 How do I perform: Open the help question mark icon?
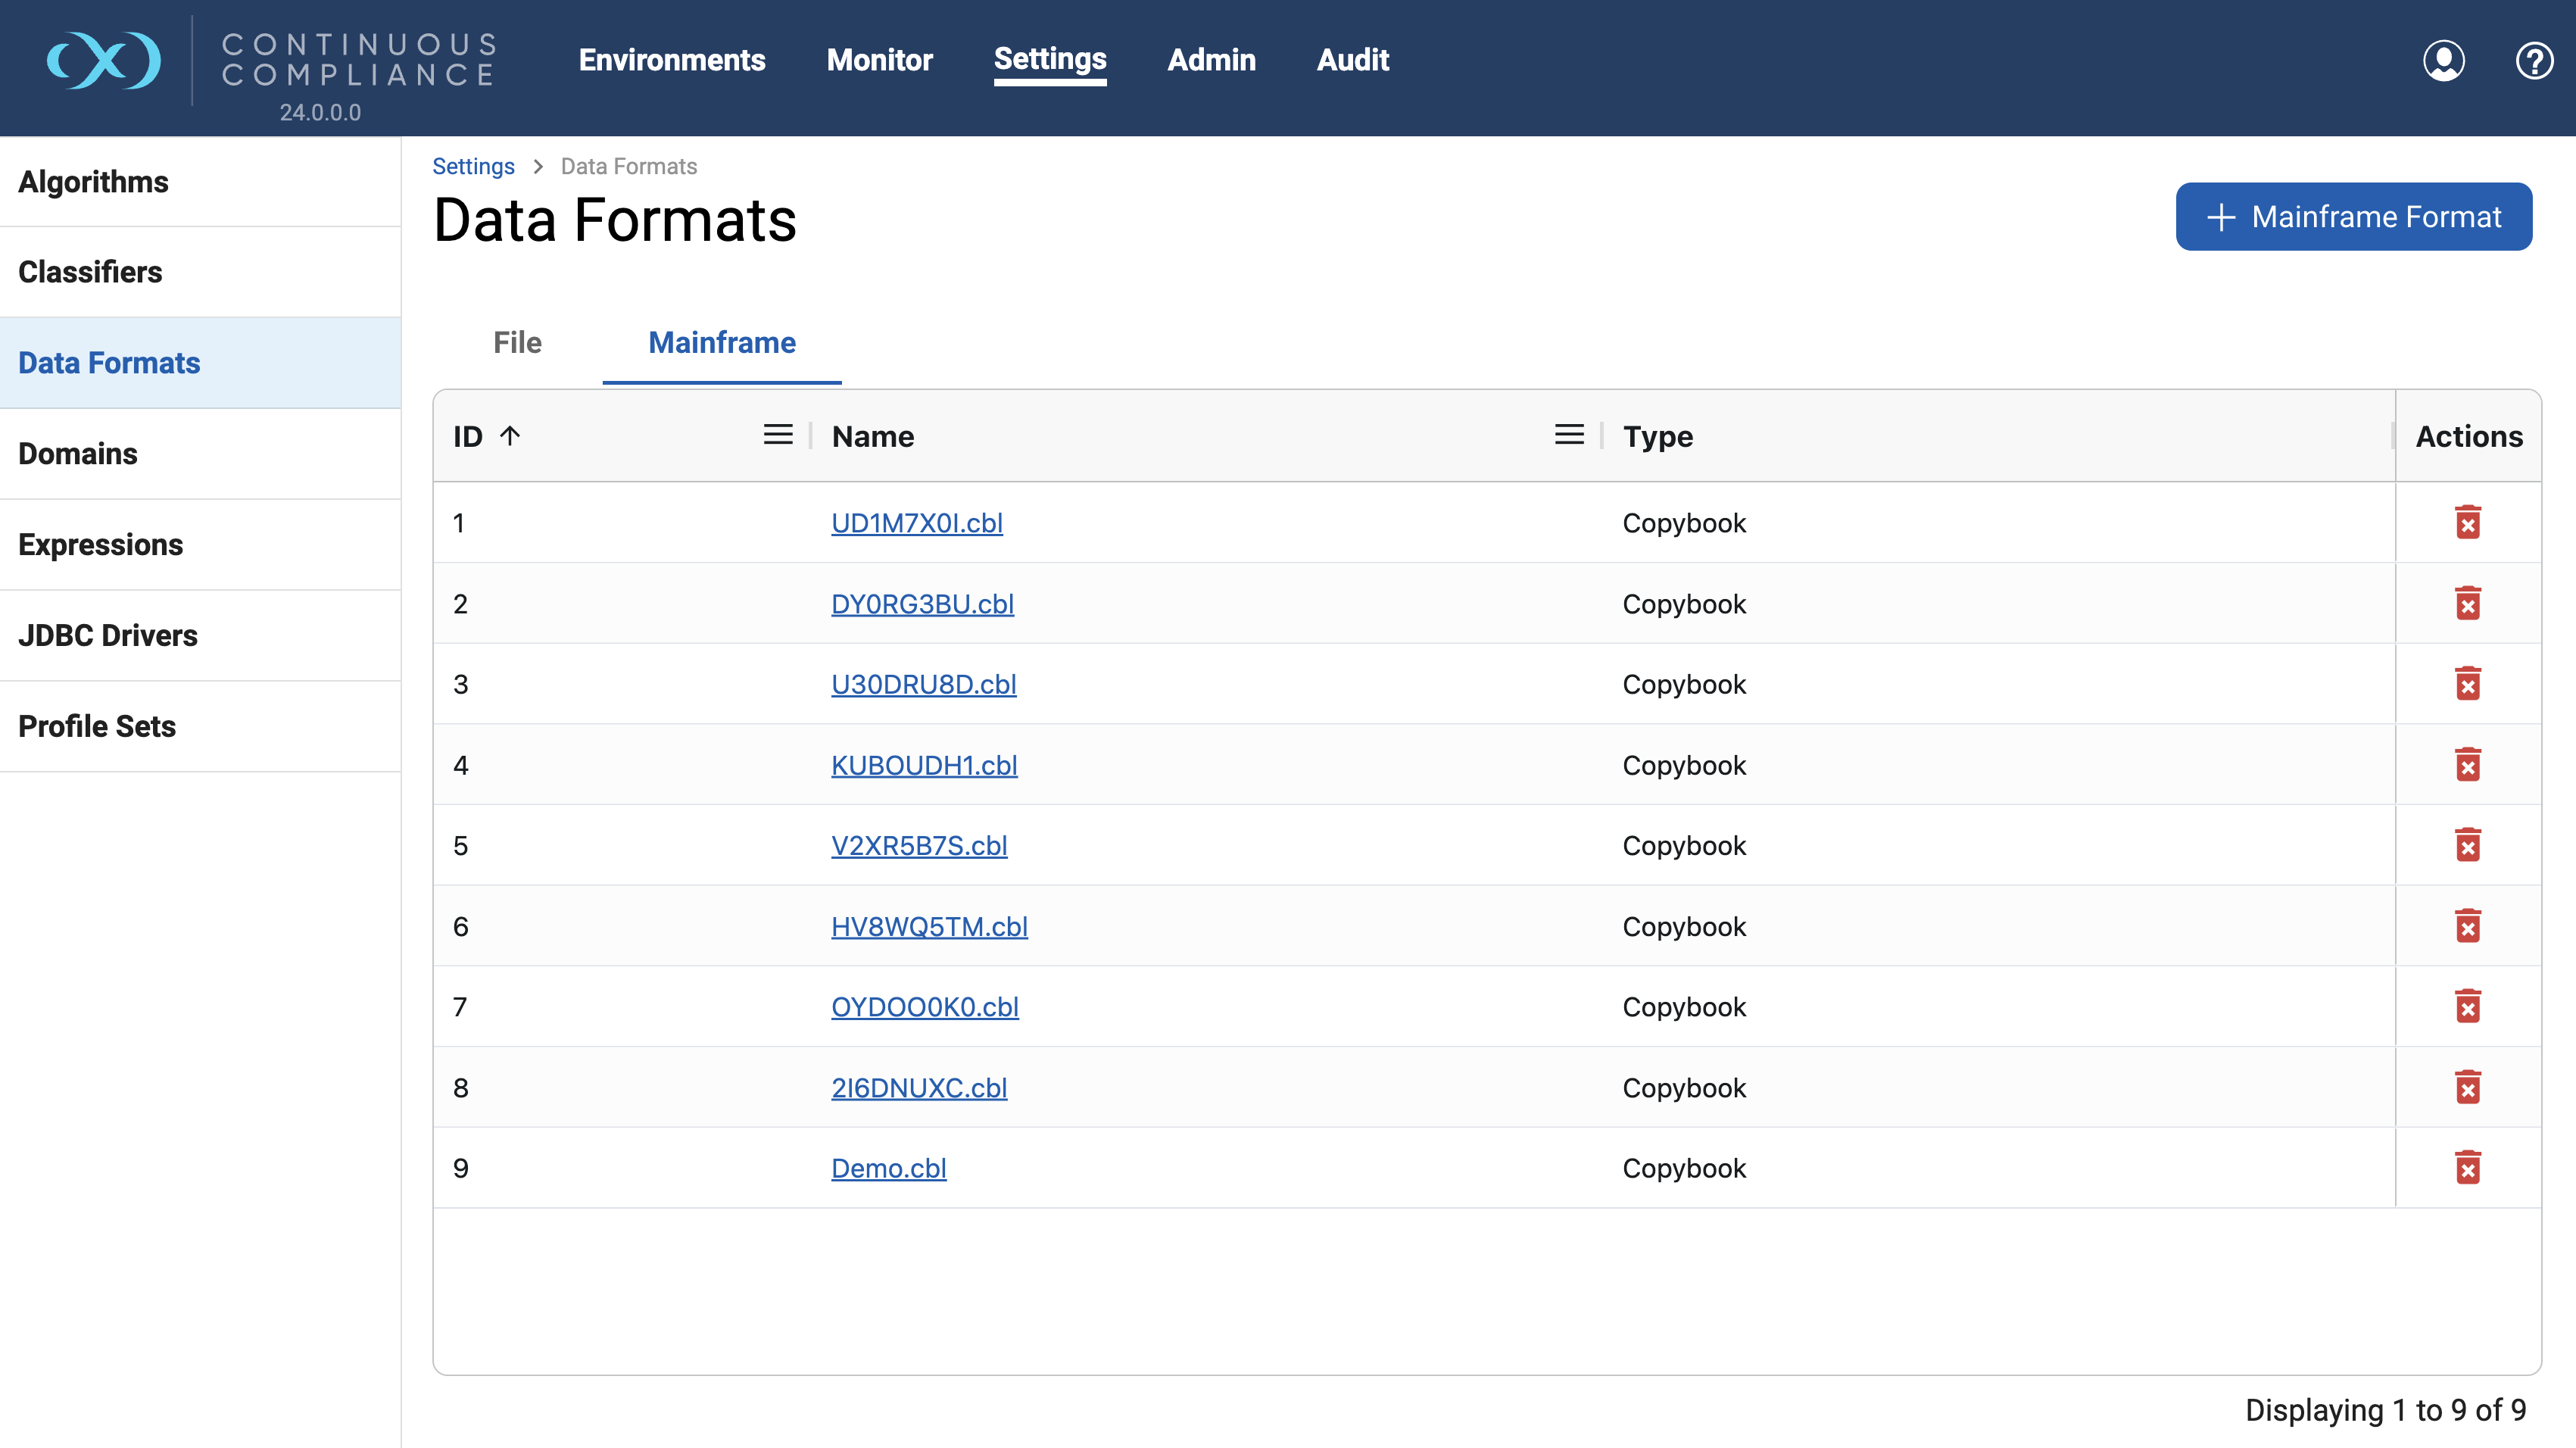pos(2533,60)
